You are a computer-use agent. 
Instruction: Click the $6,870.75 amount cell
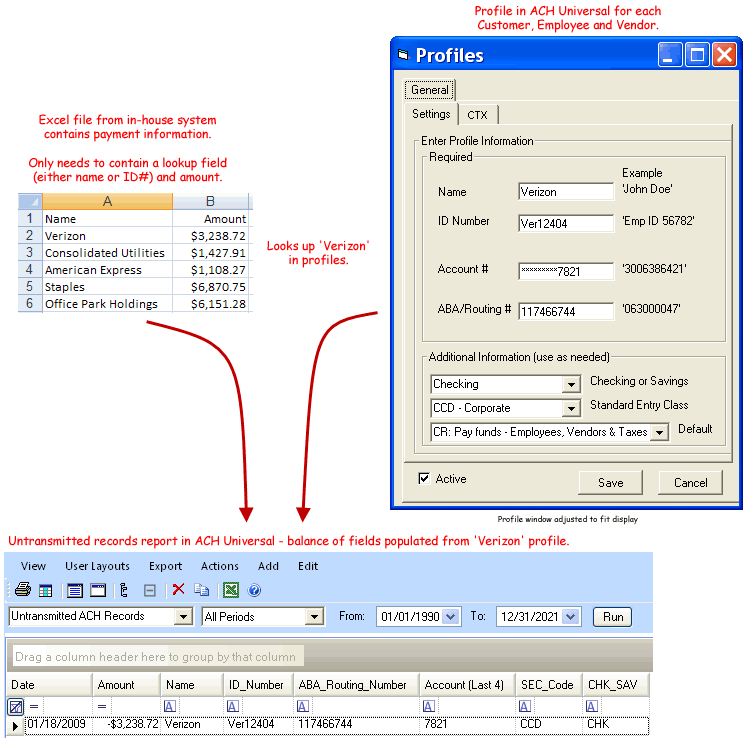point(210,287)
